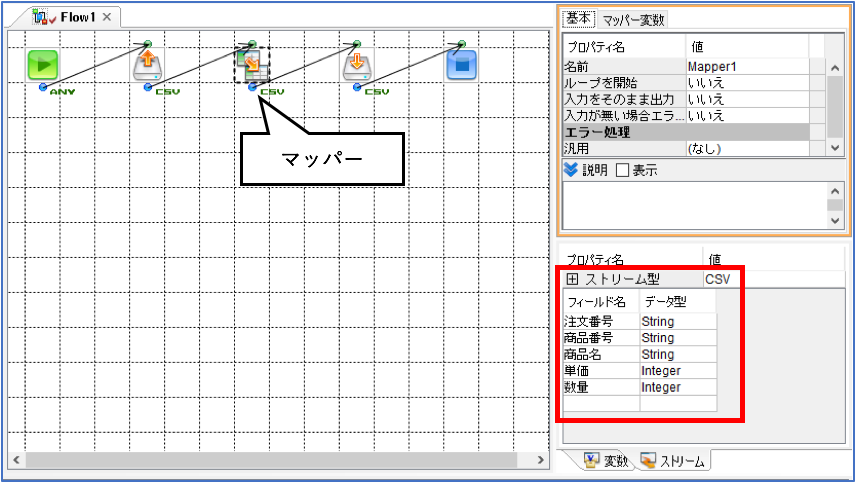Screen dimensions: 857x482
Task: Collapse the 説明 section chevron
Action: 571,170
